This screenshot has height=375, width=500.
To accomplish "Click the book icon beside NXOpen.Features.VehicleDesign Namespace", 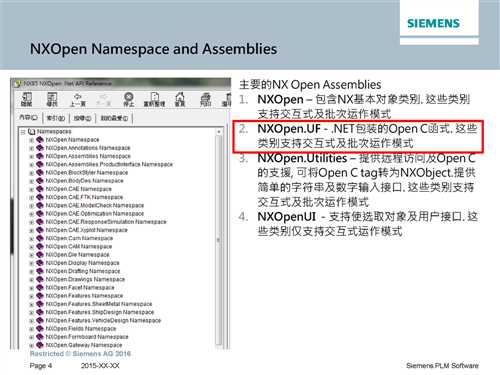I will click(x=40, y=320).
